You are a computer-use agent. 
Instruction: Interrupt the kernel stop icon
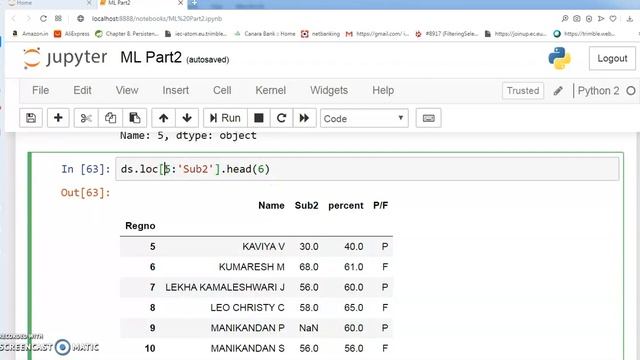pyautogui.click(x=258, y=118)
